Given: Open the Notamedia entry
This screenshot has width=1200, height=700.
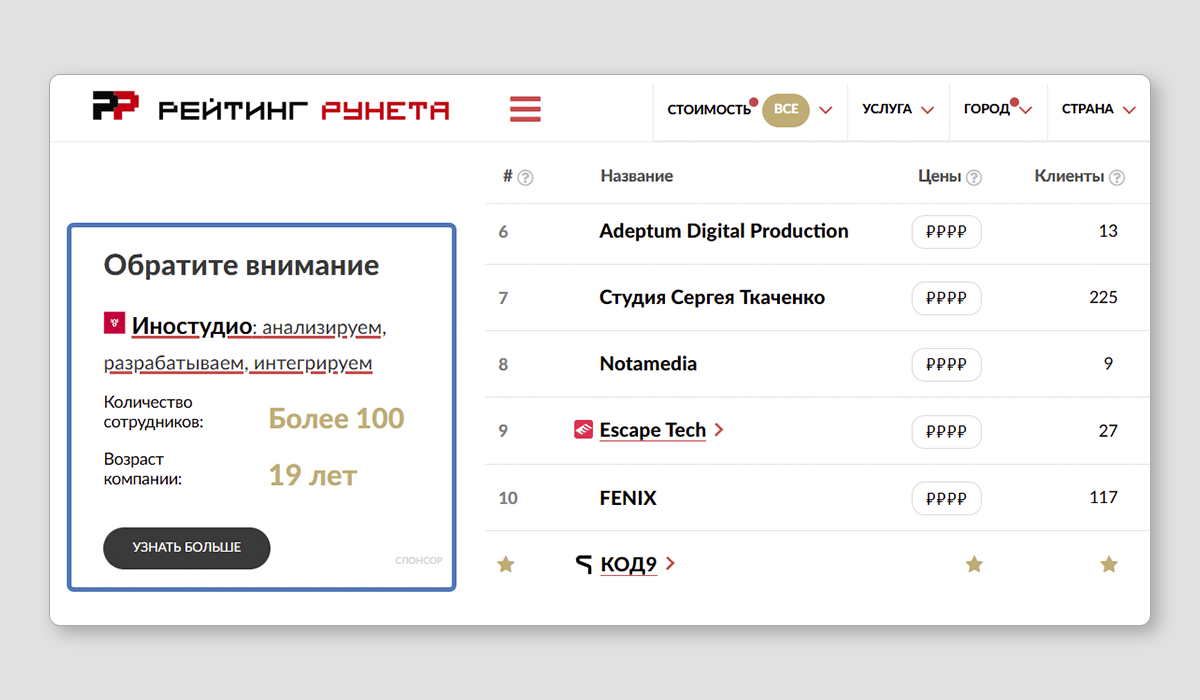Looking at the screenshot, I should (648, 364).
